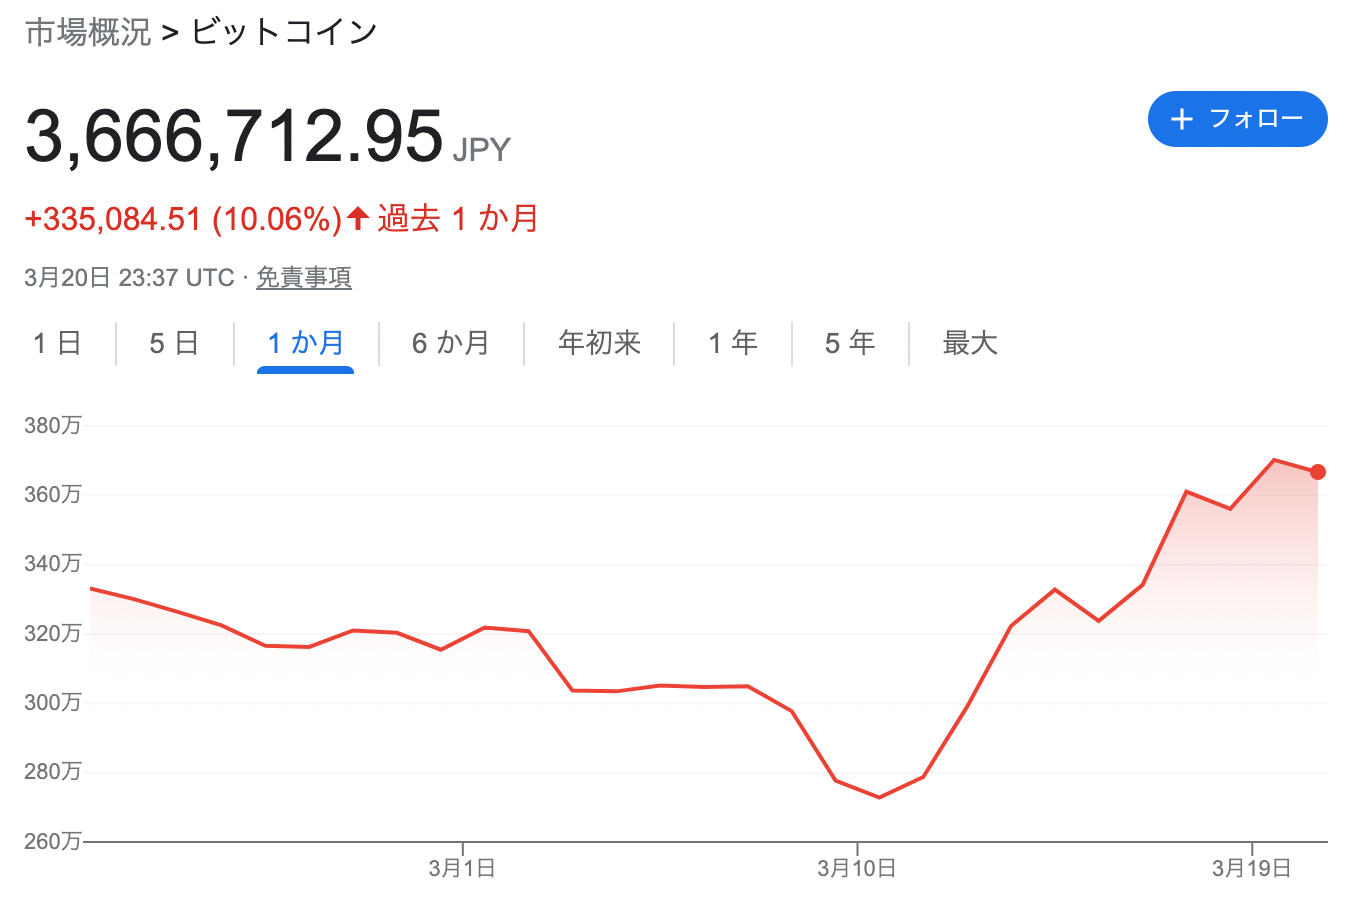Screen dimensions: 1348x900
Task: Click the 3月10日 axis marker
Action: click(x=857, y=867)
